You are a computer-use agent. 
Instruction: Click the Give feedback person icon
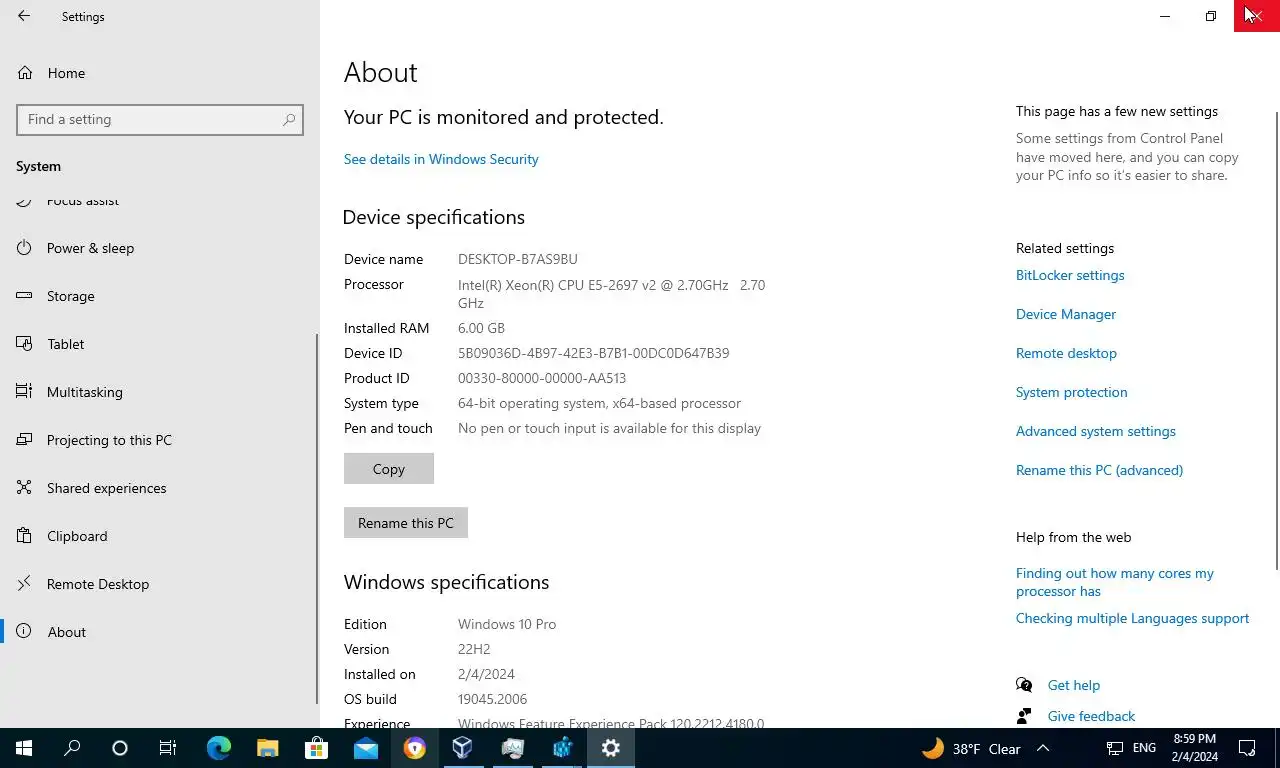click(x=1024, y=716)
